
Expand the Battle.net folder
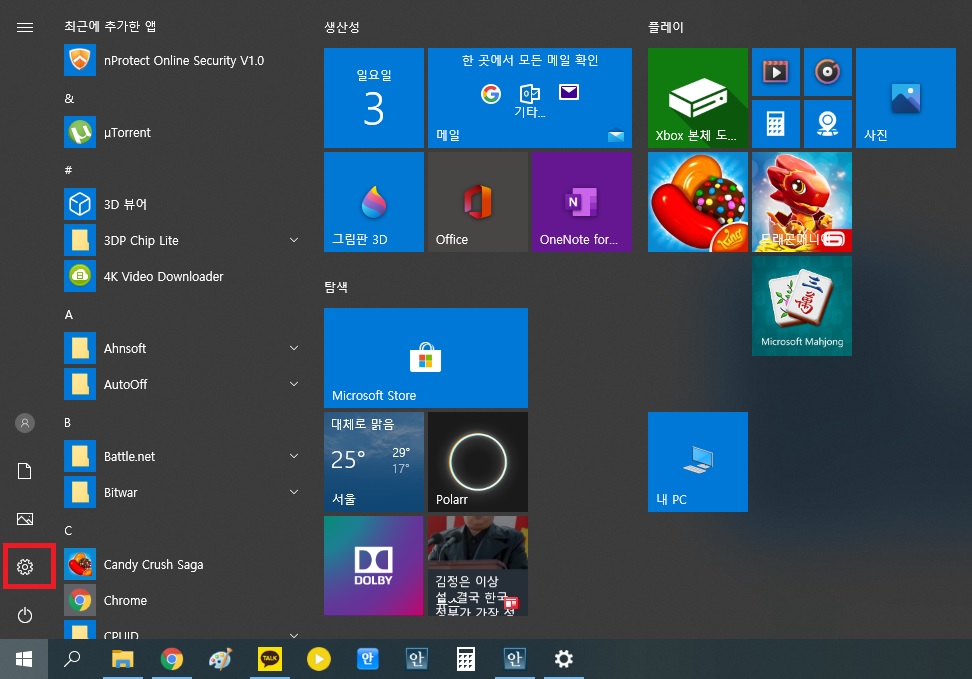click(294, 456)
